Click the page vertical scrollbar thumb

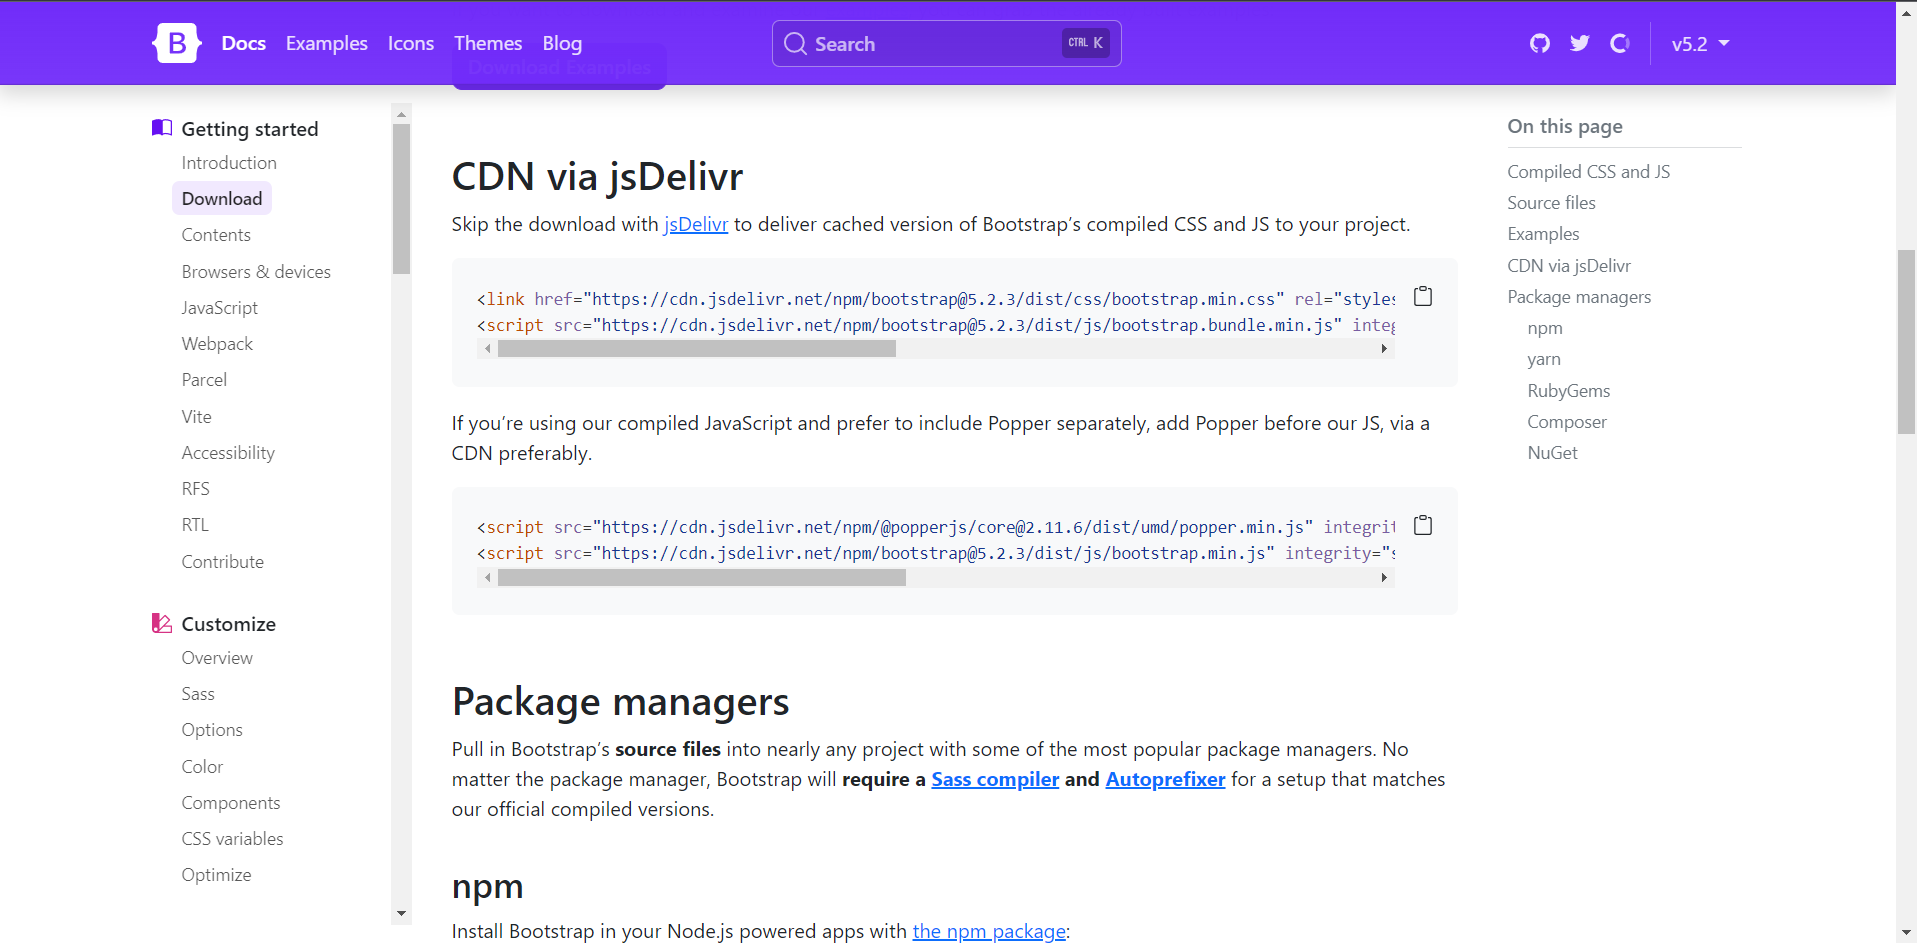[1906, 342]
